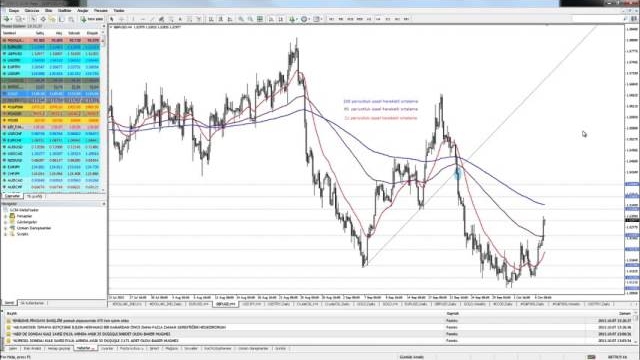Set timeframe to M15
The width and height of the screenshot is (640, 360).
350,19
